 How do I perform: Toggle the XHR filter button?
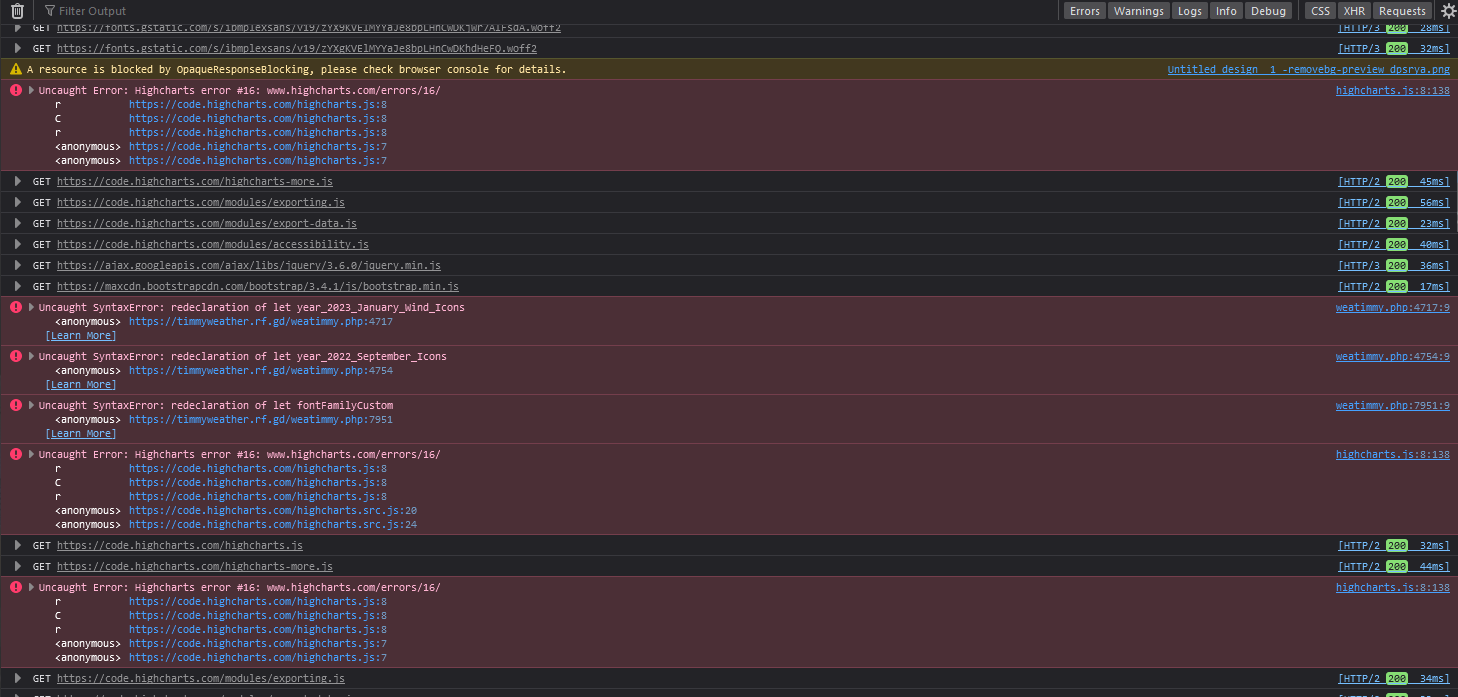tap(1353, 11)
